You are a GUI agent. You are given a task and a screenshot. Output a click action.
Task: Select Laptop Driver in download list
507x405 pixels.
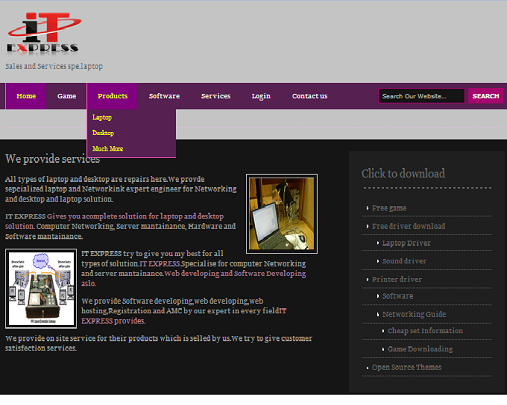pyautogui.click(x=406, y=243)
